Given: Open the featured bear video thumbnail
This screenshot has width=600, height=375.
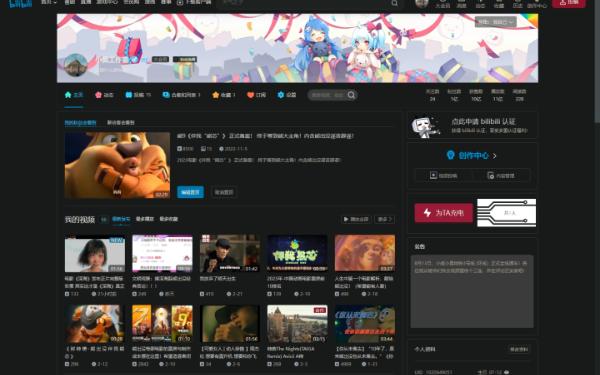Looking at the screenshot, I should [x=117, y=165].
